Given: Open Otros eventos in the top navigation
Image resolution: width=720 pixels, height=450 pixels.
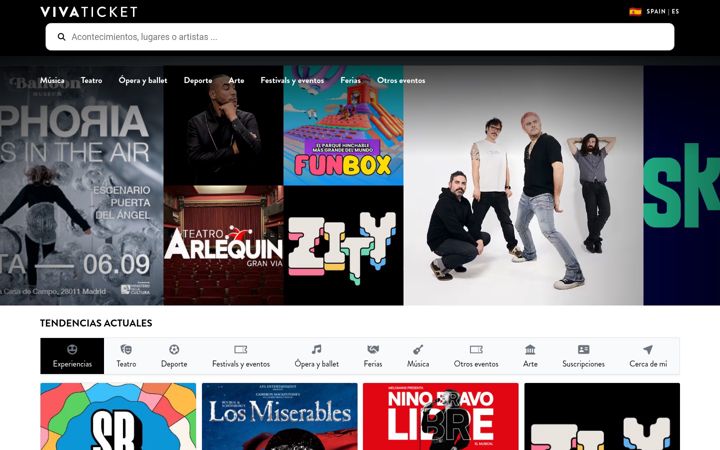Looking at the screenshot, I should pyautogui.click(x=401, y=80).
